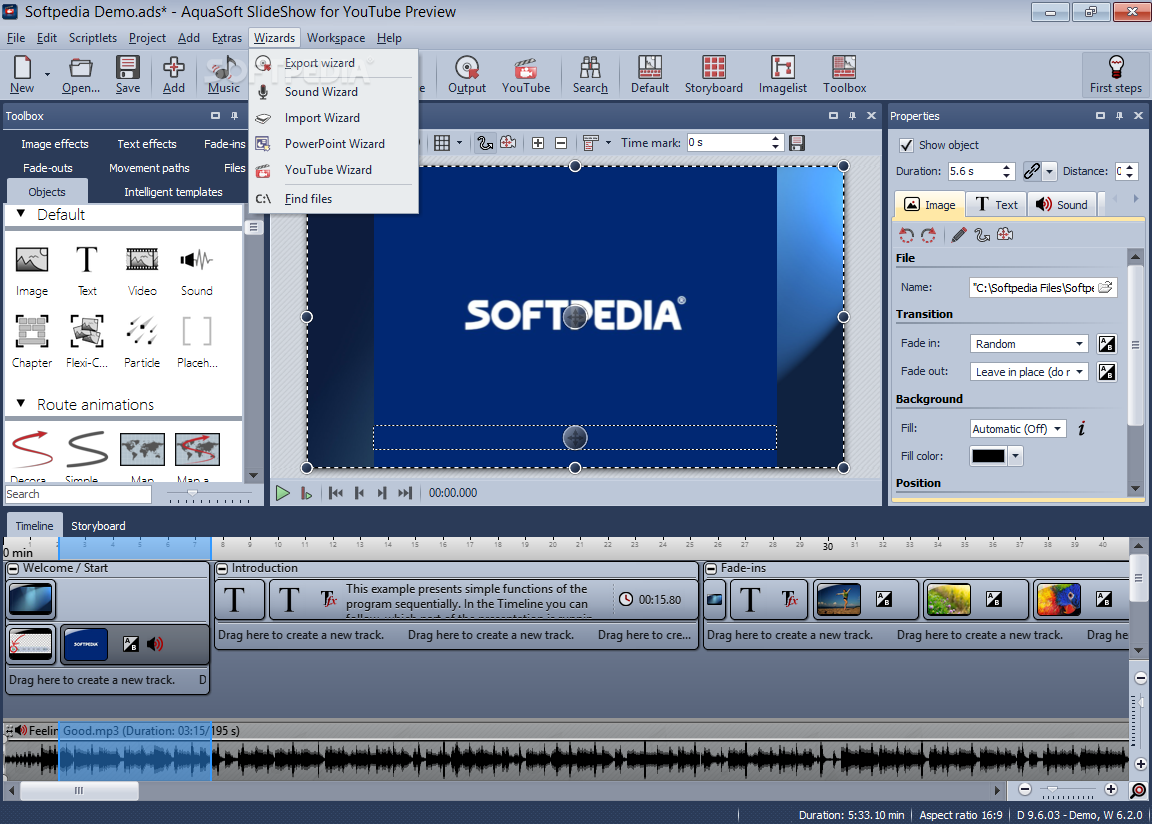Open a project with the Open icon
Viewport: 1152px width, 824px height.
tap(81, 74)
